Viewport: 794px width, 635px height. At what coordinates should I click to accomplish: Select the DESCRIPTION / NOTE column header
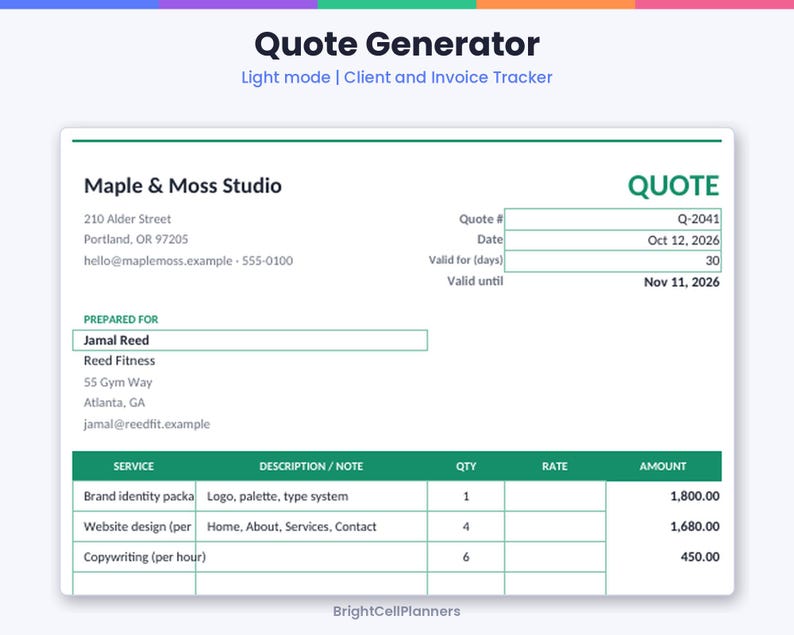point(311,466)
